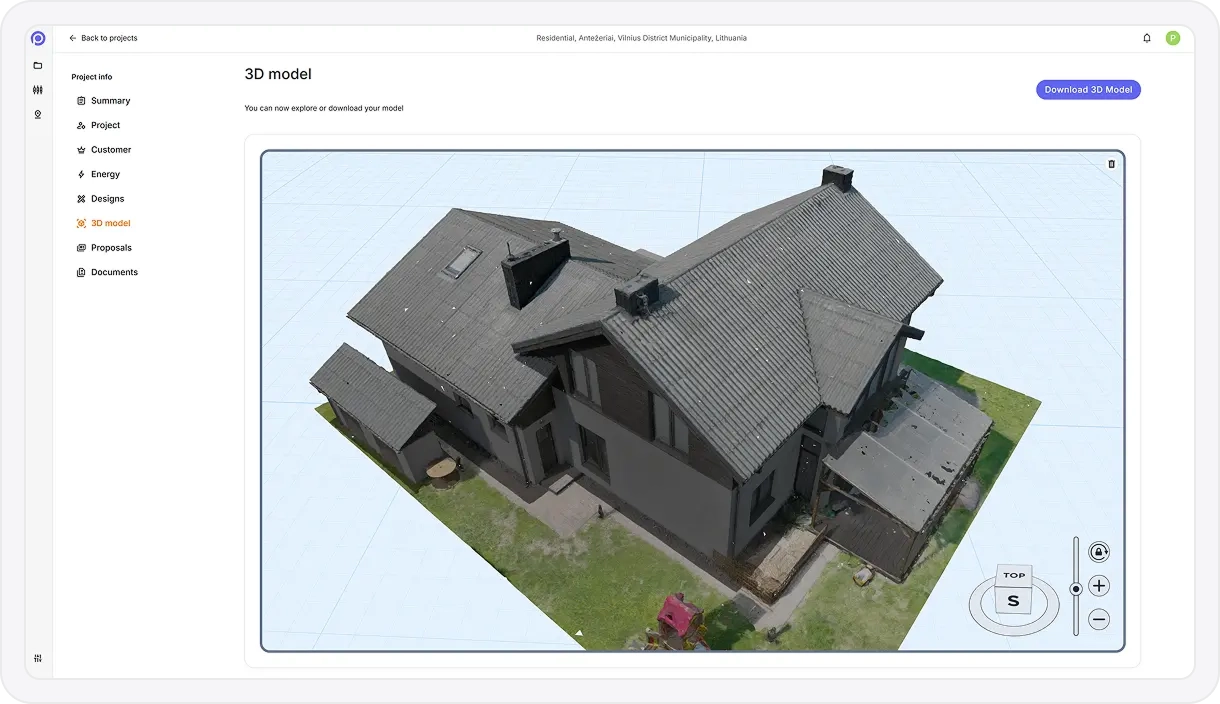Zoom out with the minus button
This screenshot has height=704, width=1220.
coord(1099,620)
